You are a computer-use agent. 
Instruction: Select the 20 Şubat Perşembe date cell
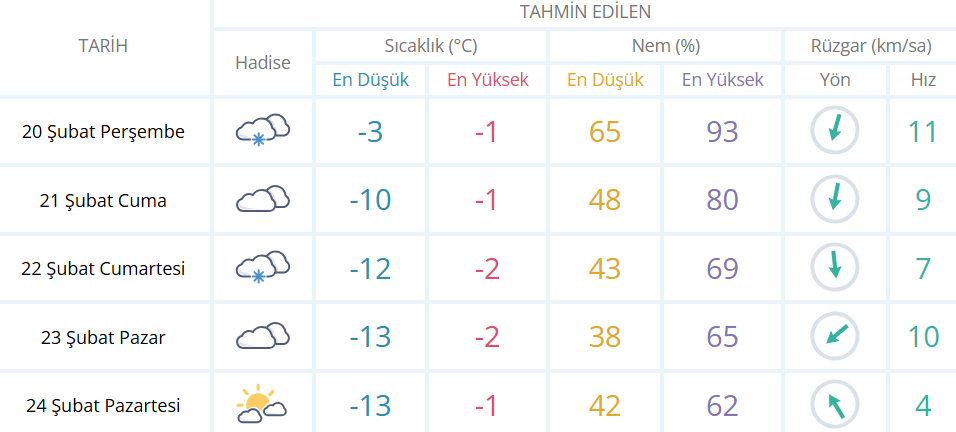pyautogui.click(x=104, y=131)
